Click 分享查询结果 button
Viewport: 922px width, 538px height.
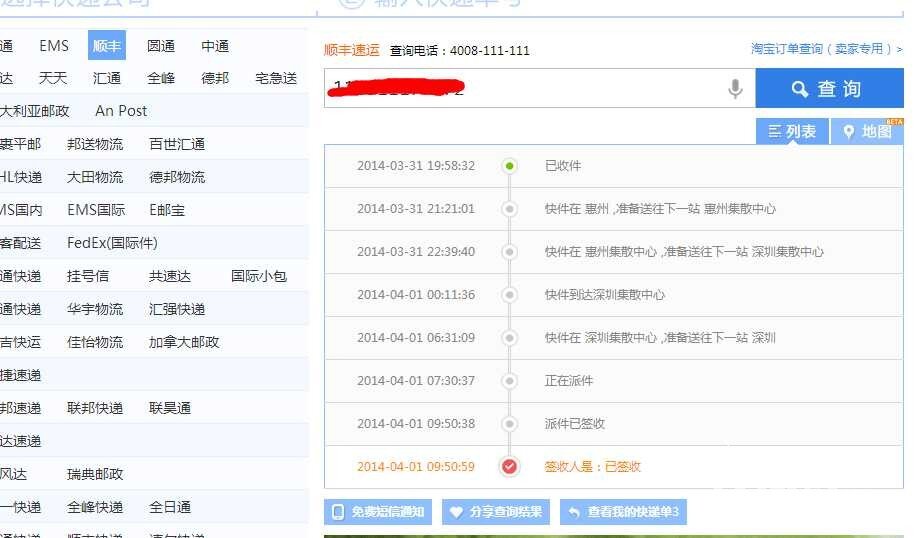[x=496, y=512]
